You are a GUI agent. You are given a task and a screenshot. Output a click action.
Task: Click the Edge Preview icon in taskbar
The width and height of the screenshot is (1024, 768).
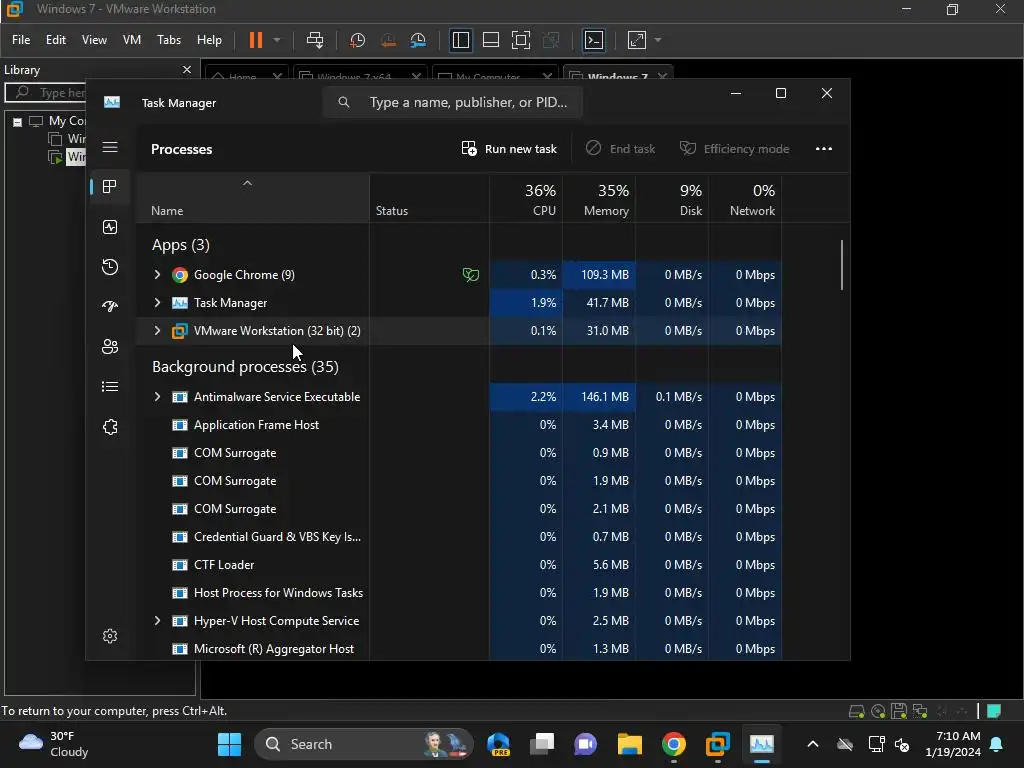tap(498, 744)
